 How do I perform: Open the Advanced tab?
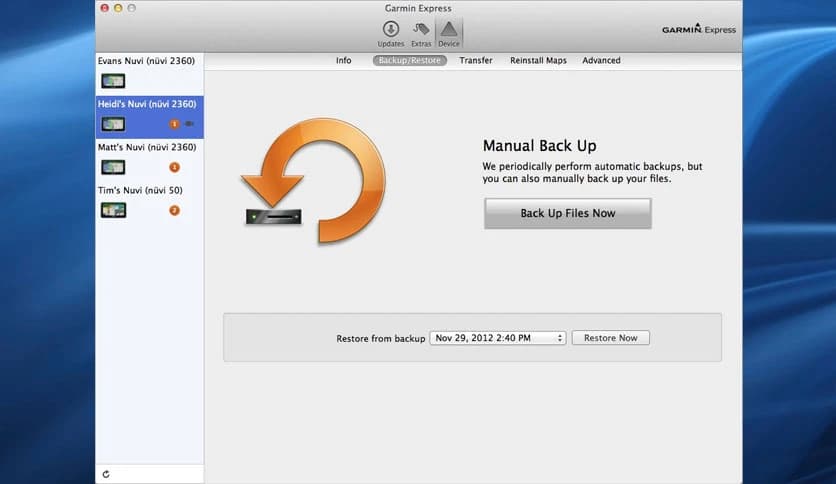tap(601, 60)
